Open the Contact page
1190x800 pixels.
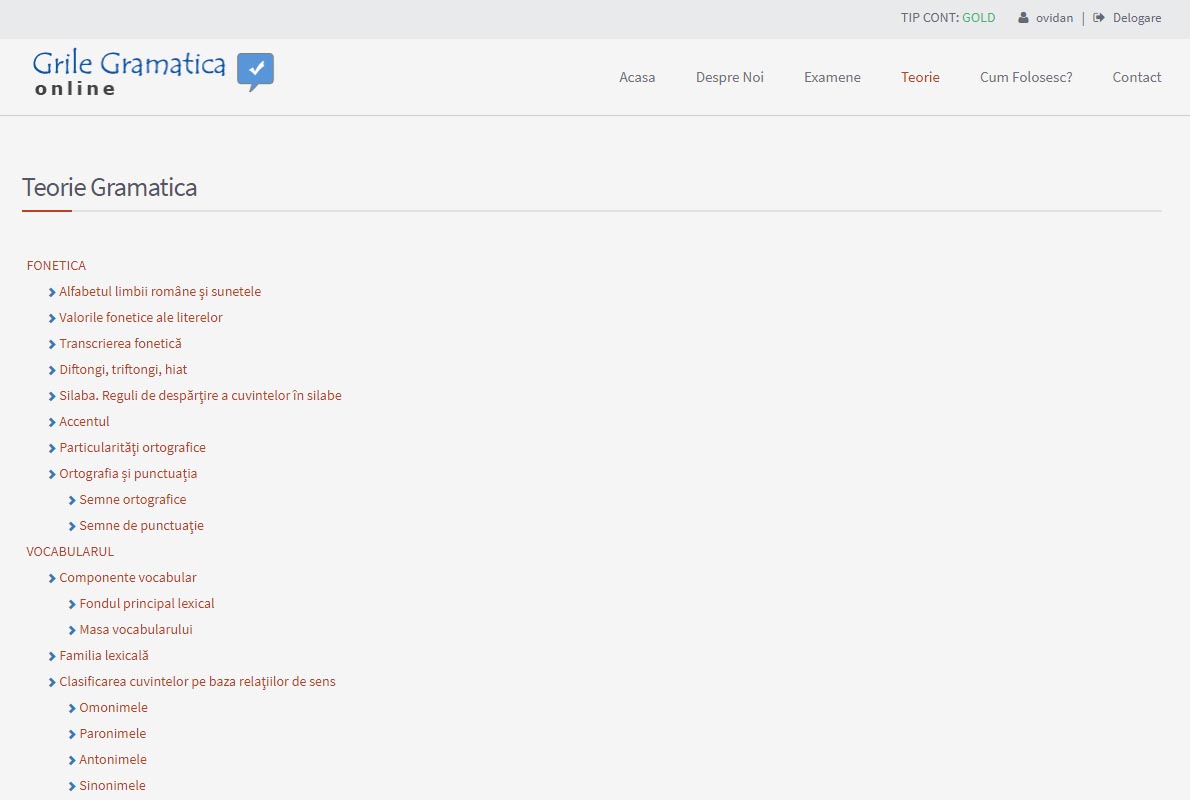(x=1137, y=77)
